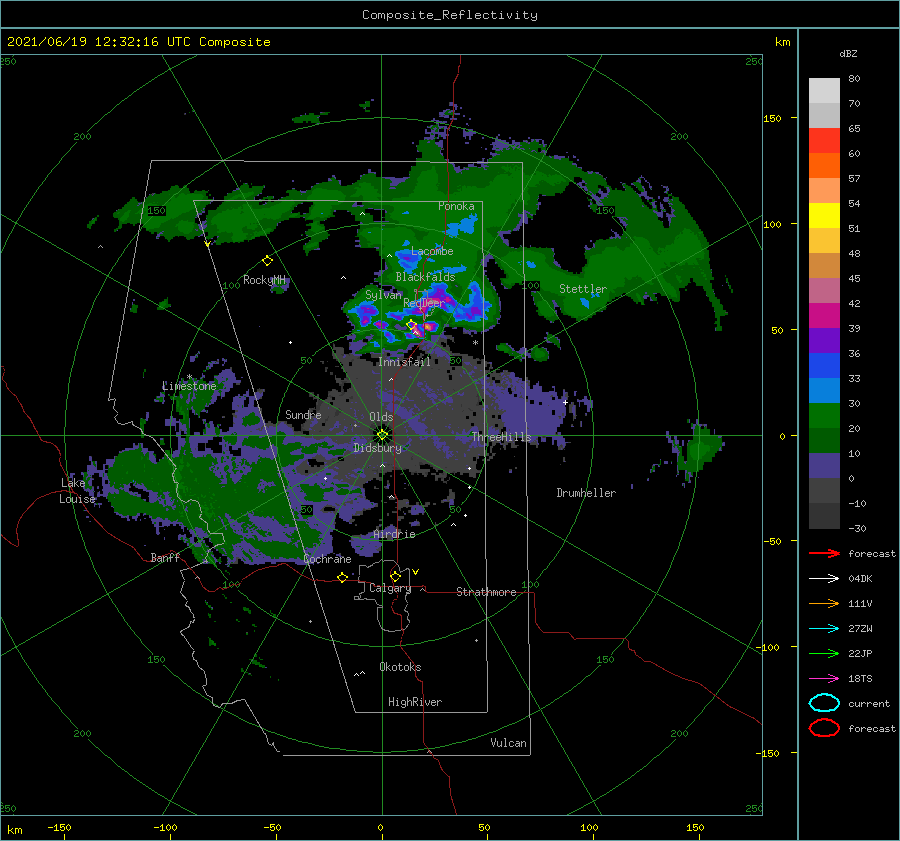This screenshot has height=841, width=900.
Task: Click the RedDeer city label
Action: (424, 303)
